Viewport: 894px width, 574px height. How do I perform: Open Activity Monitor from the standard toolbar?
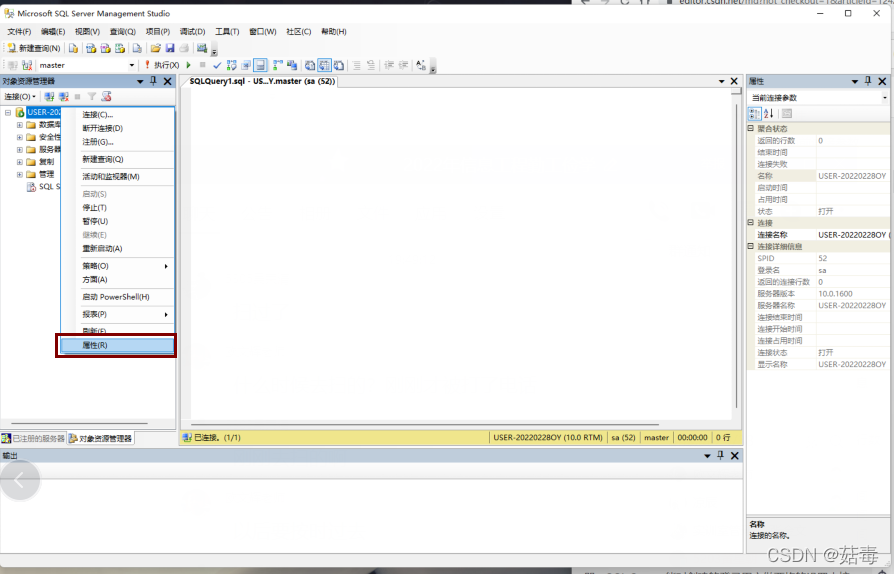[x=202, y=48]
